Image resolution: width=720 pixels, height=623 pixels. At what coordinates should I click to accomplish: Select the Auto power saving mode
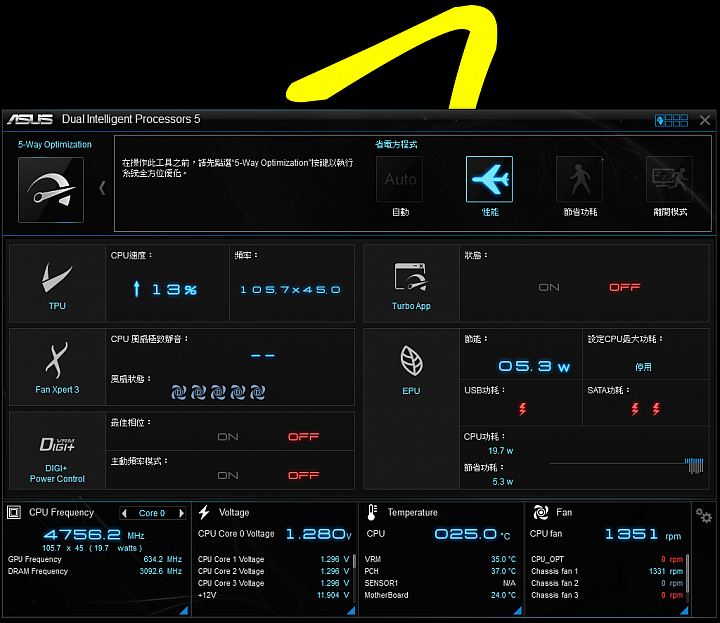(x=399, y=179)
